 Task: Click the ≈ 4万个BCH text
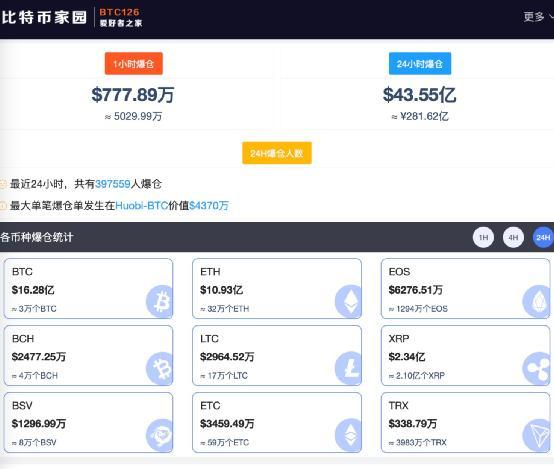[35, 376]
